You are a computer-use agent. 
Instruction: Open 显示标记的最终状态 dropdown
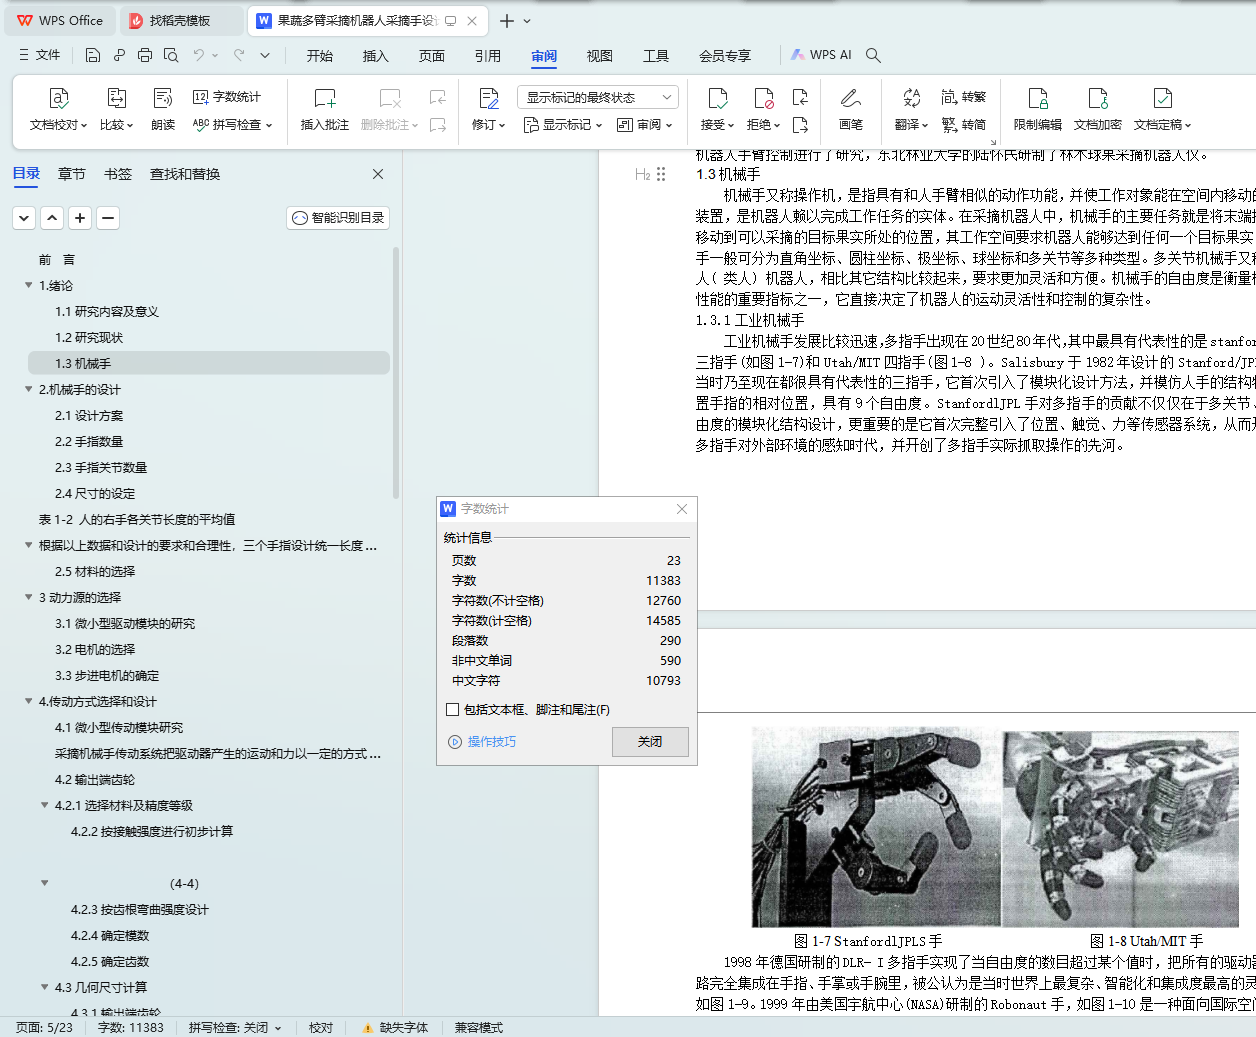tap(598, 97)
